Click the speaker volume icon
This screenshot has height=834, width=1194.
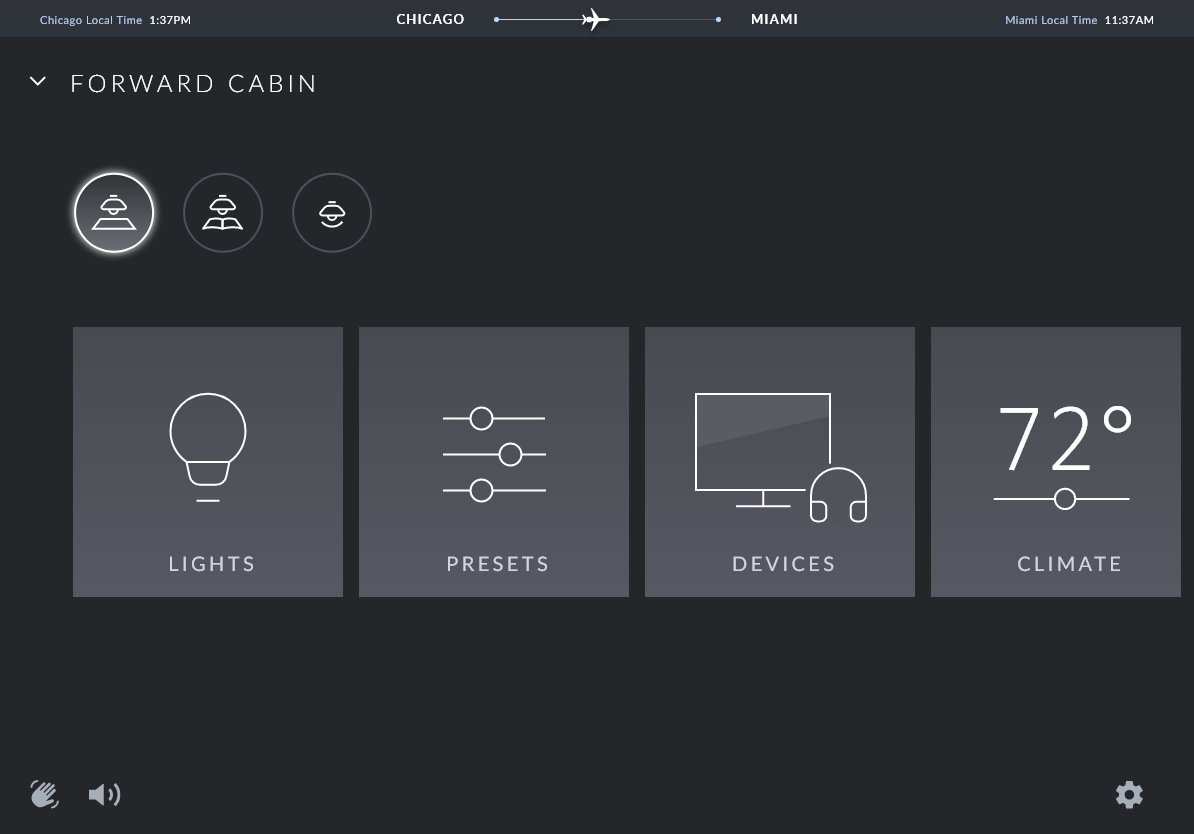point(104,795)
